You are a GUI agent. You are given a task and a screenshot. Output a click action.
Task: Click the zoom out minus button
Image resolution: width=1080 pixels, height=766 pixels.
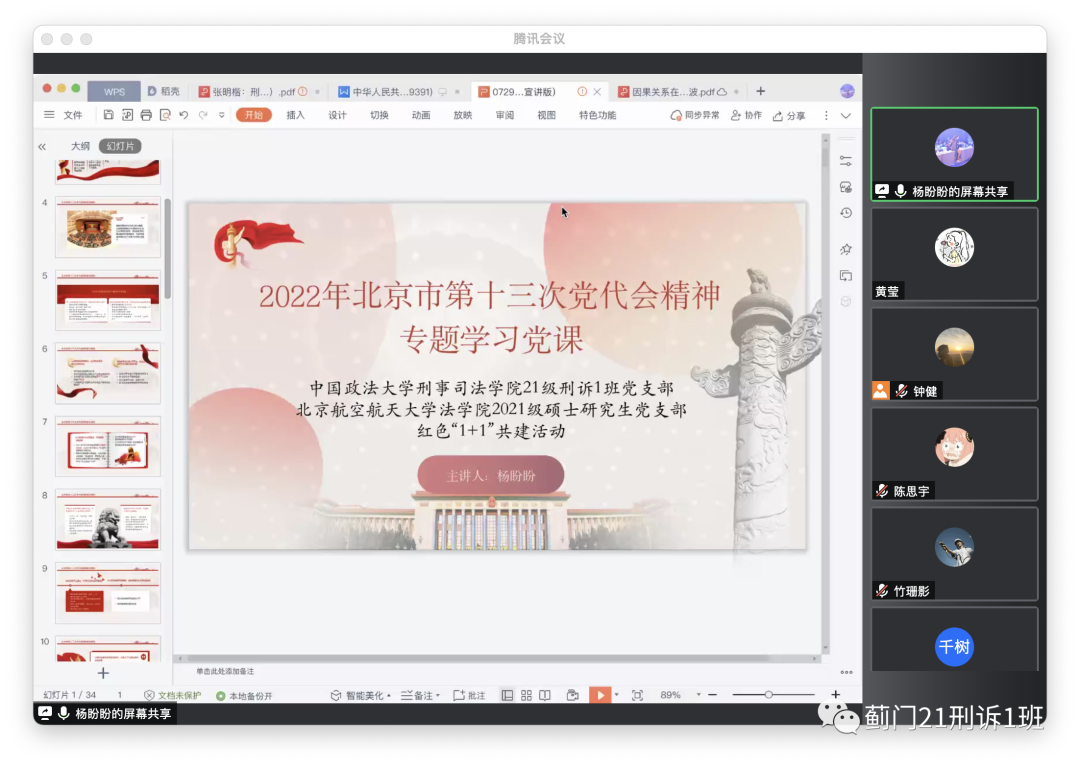pyautogui.click(x=713, y=695)
